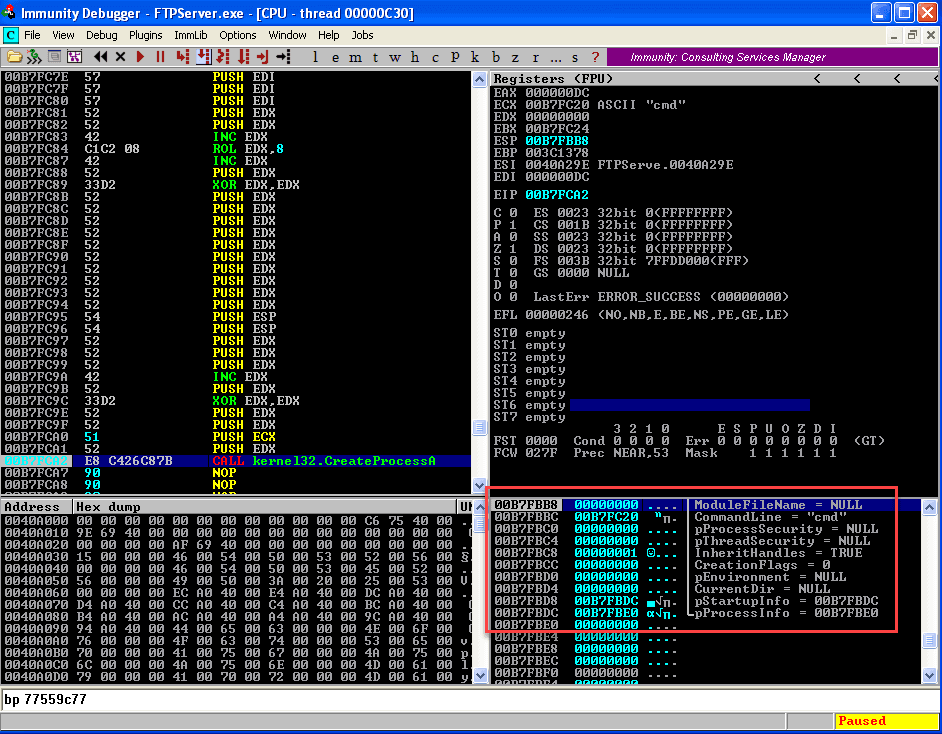Image resolution: width=942 pixels, height=734 pixels.
Task: Open references window with 'r' button
Action: tap(535, 57)
